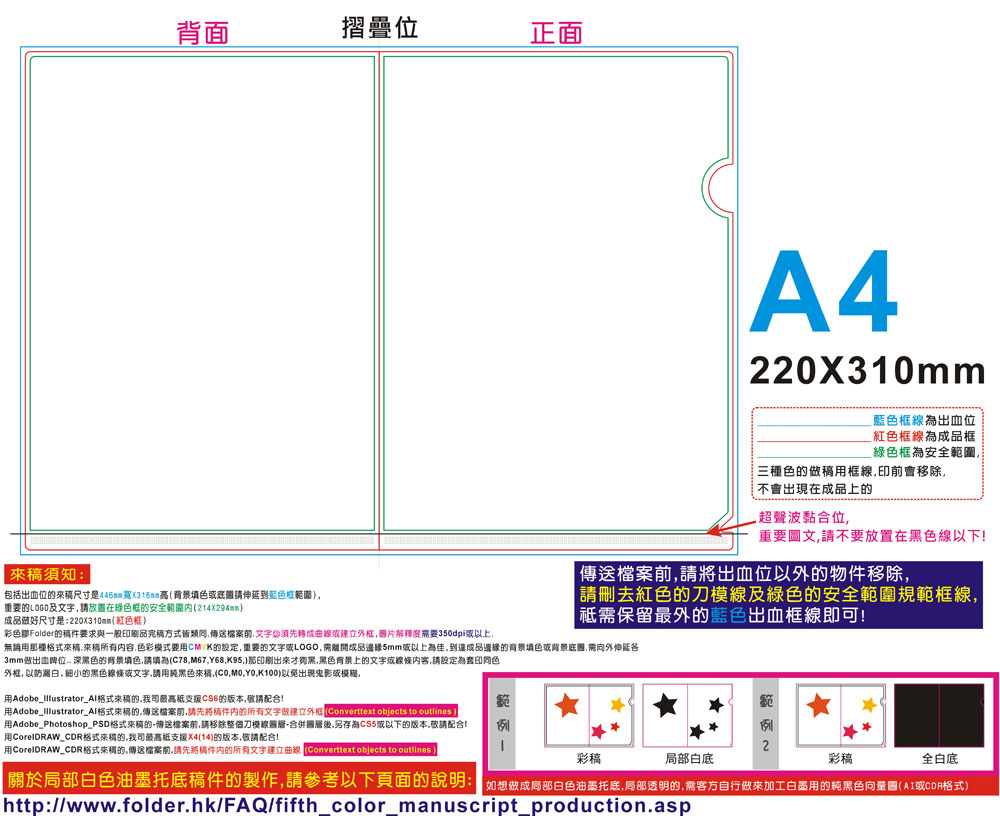Click the 220X310mm size text
Viewport: 1000px width, 816px height.
(x=867, y=370)
